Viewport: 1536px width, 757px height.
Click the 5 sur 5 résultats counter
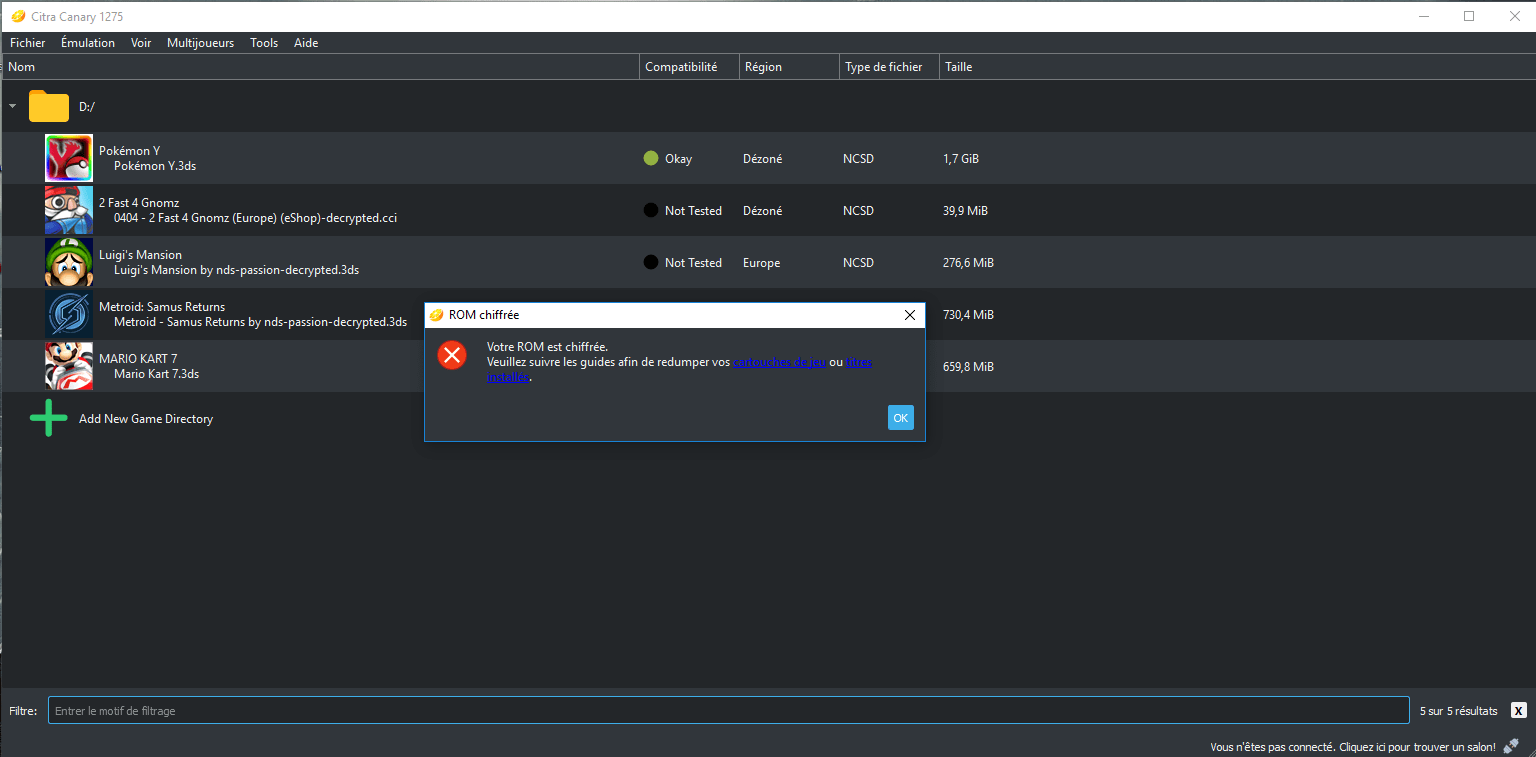1459,711
